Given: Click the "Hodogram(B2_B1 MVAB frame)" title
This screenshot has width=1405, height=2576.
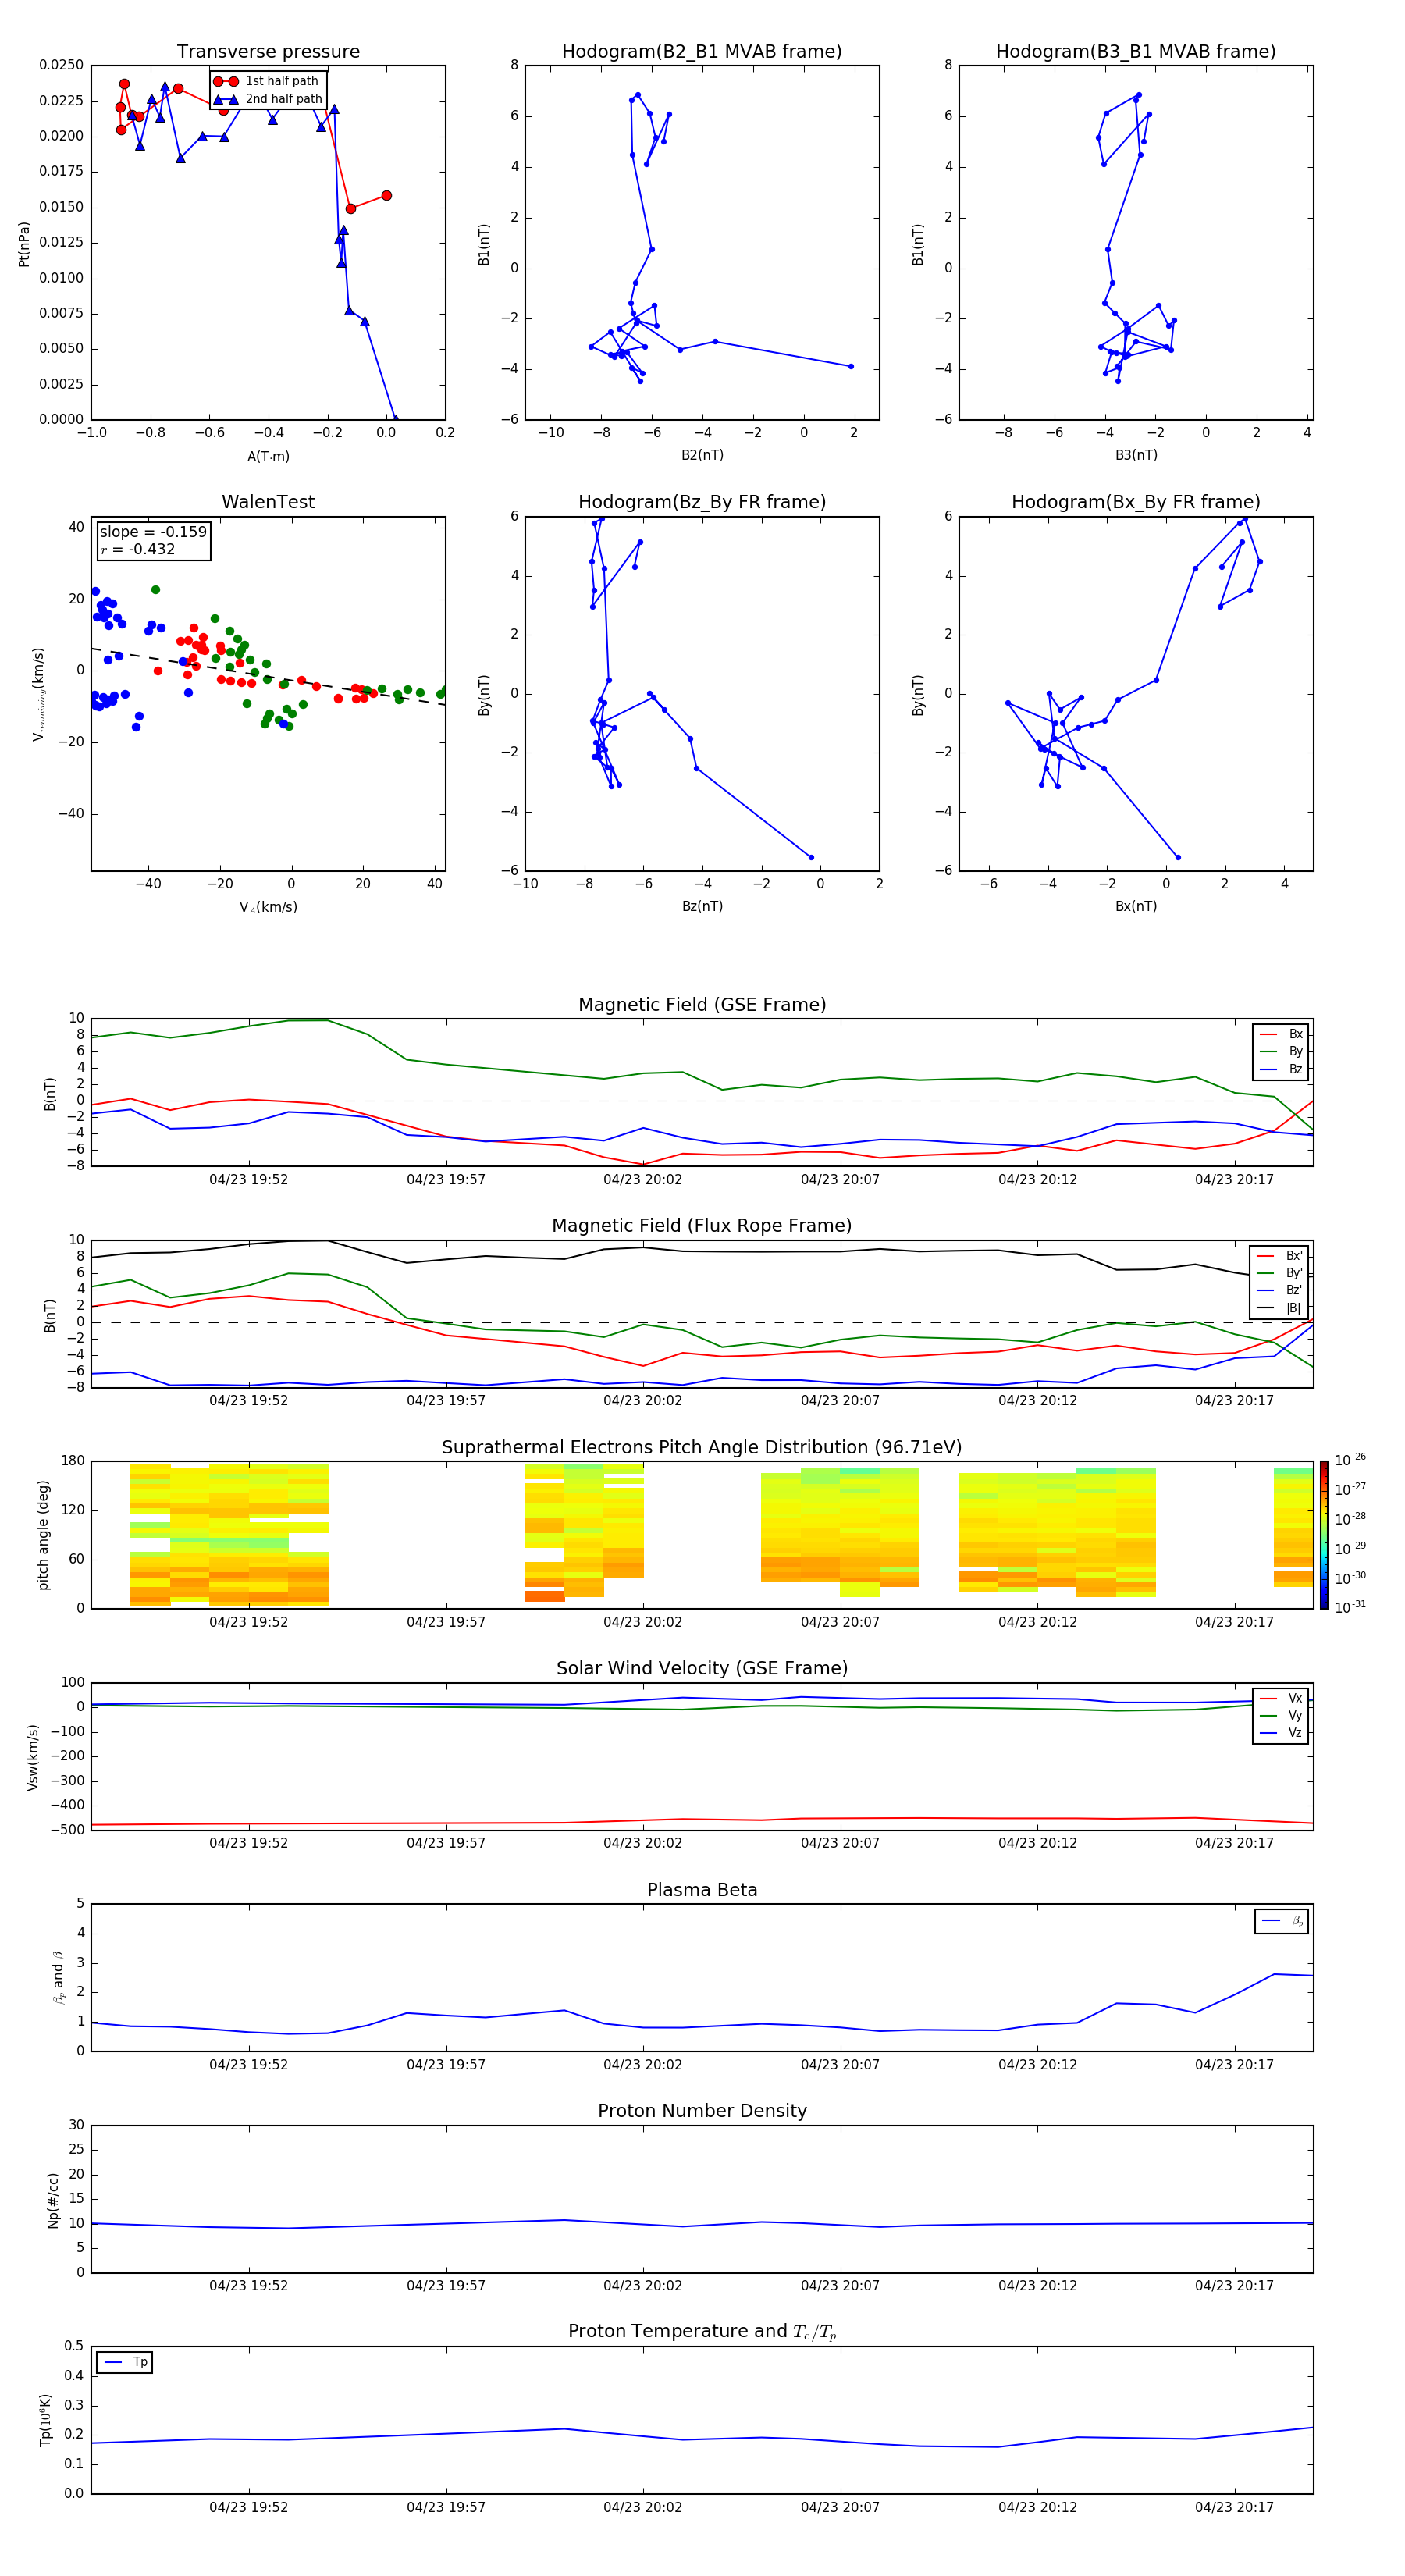Looking at the screenshot, I should [x=702, y=51].
